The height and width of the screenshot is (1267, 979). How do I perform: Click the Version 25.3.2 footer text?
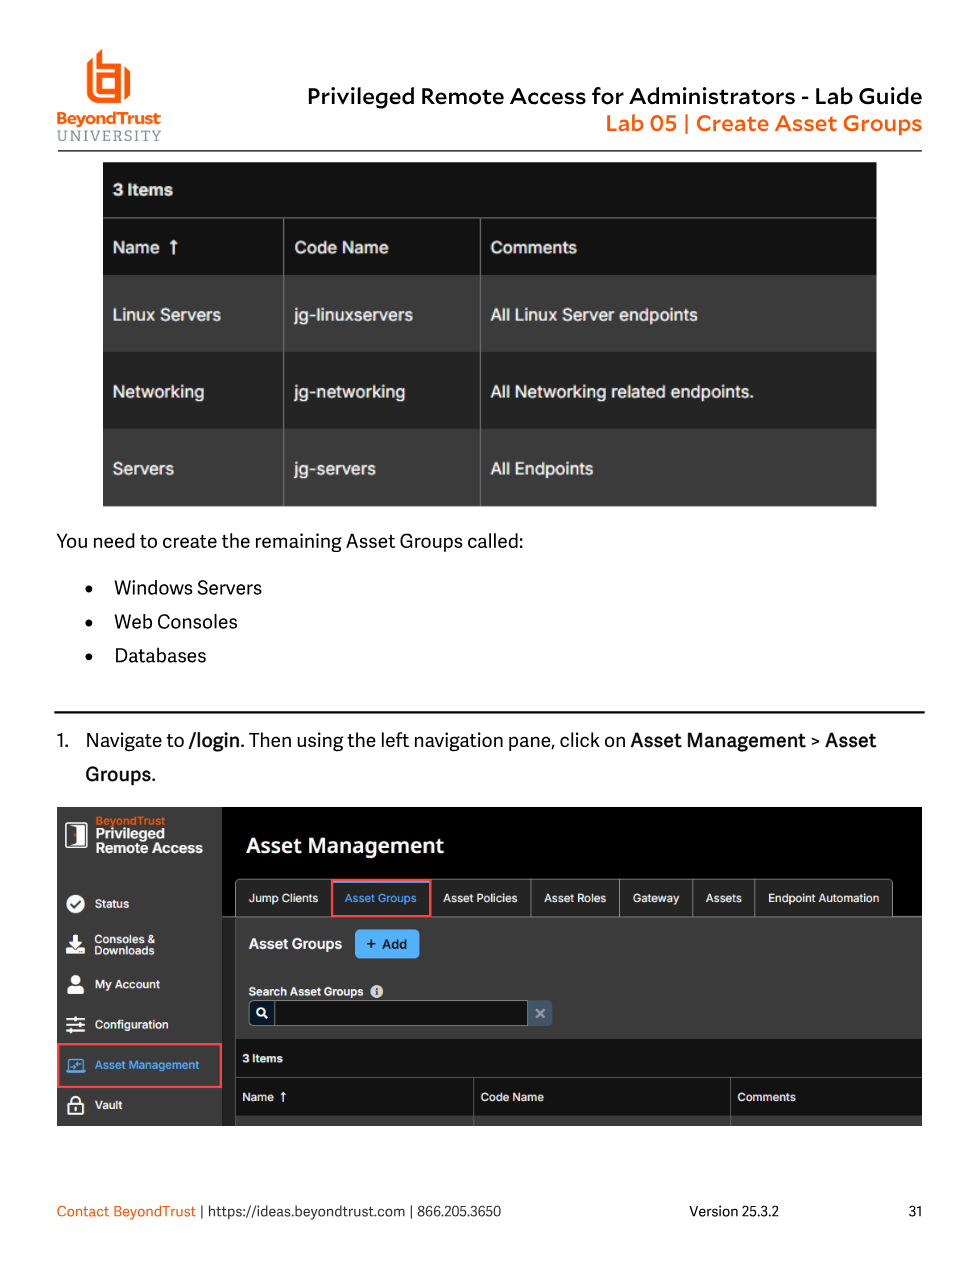[733, 1211]
